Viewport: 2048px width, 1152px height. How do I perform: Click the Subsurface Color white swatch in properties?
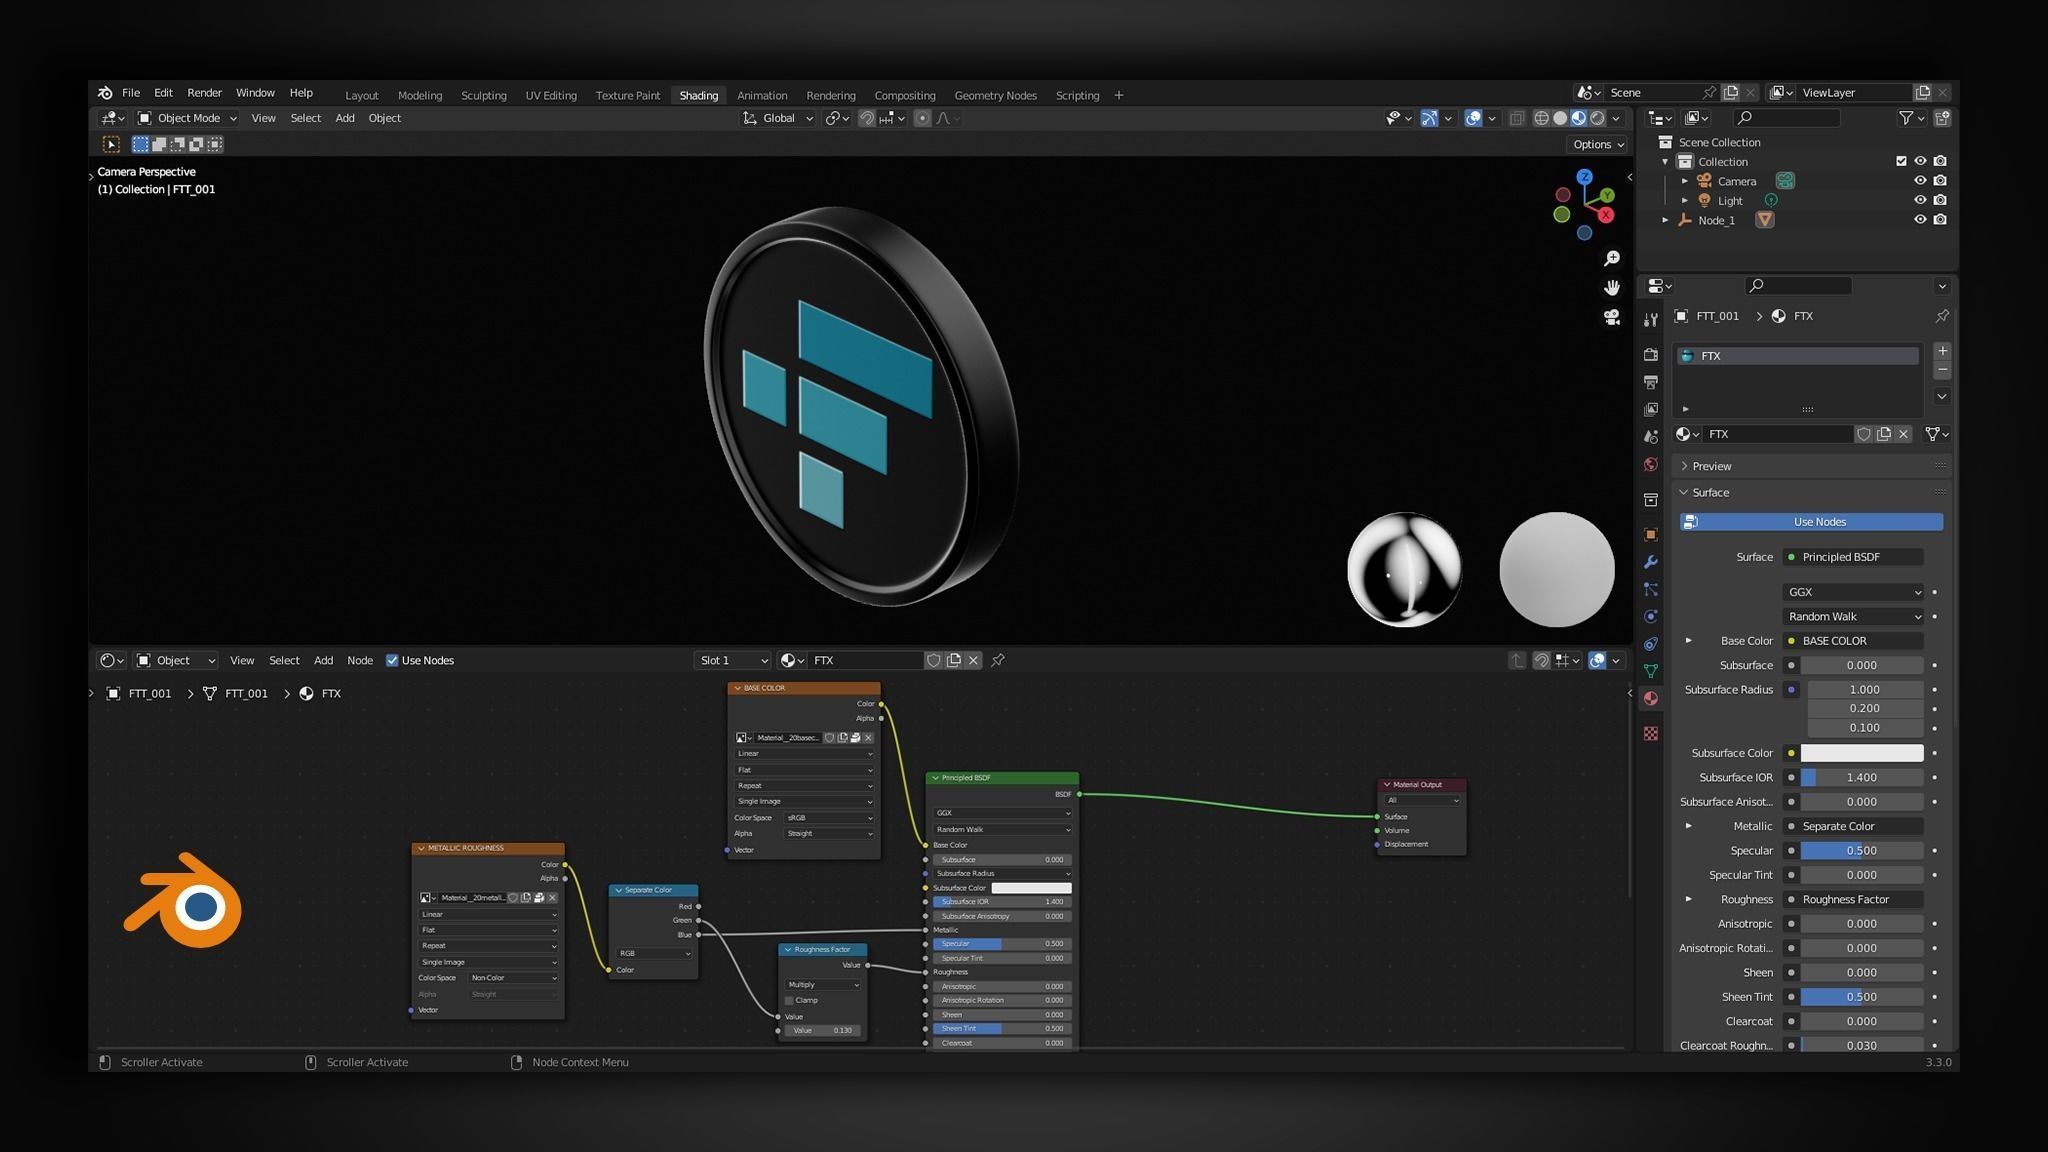1862,753
